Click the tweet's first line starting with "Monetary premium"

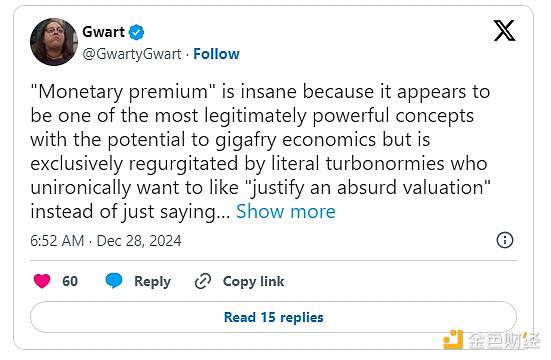pyautogui.click(x=260, y=92)
